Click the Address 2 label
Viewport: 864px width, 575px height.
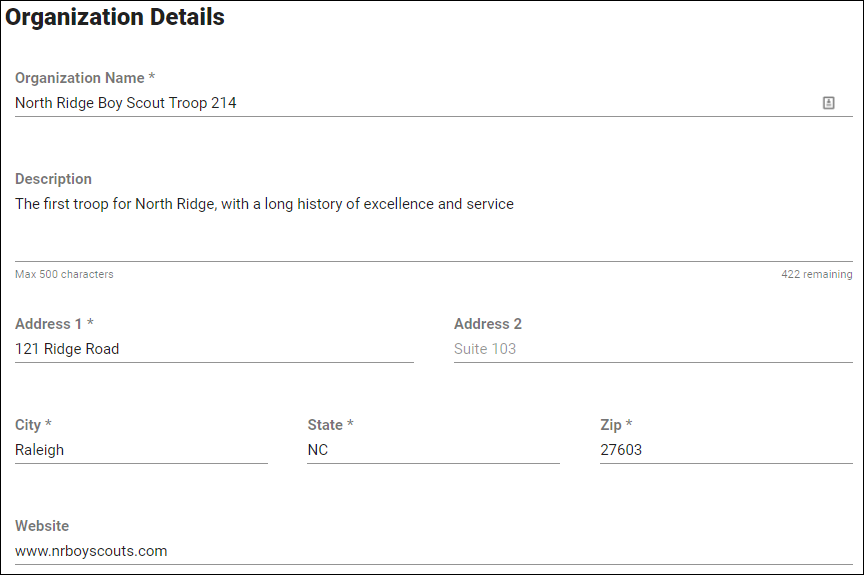[x=488, y=324]
